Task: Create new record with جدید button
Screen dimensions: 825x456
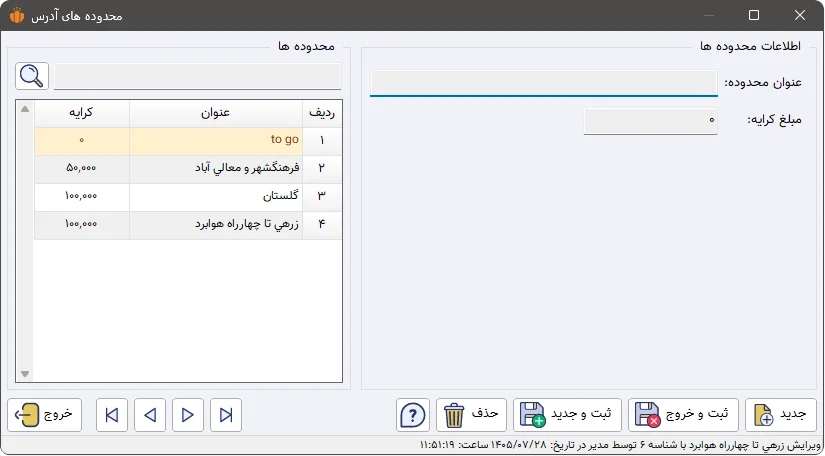Action: tap(781, 415)
